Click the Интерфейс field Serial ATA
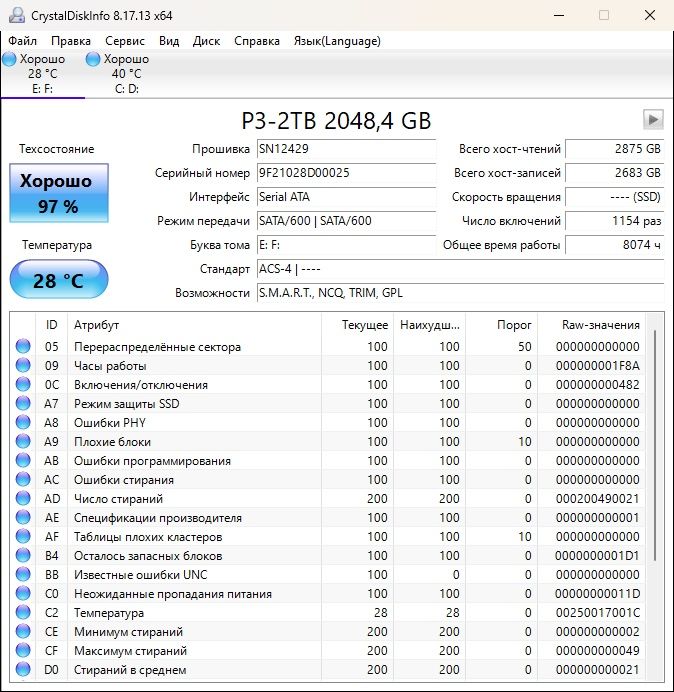674x692 pixels. tap(346, 197)
